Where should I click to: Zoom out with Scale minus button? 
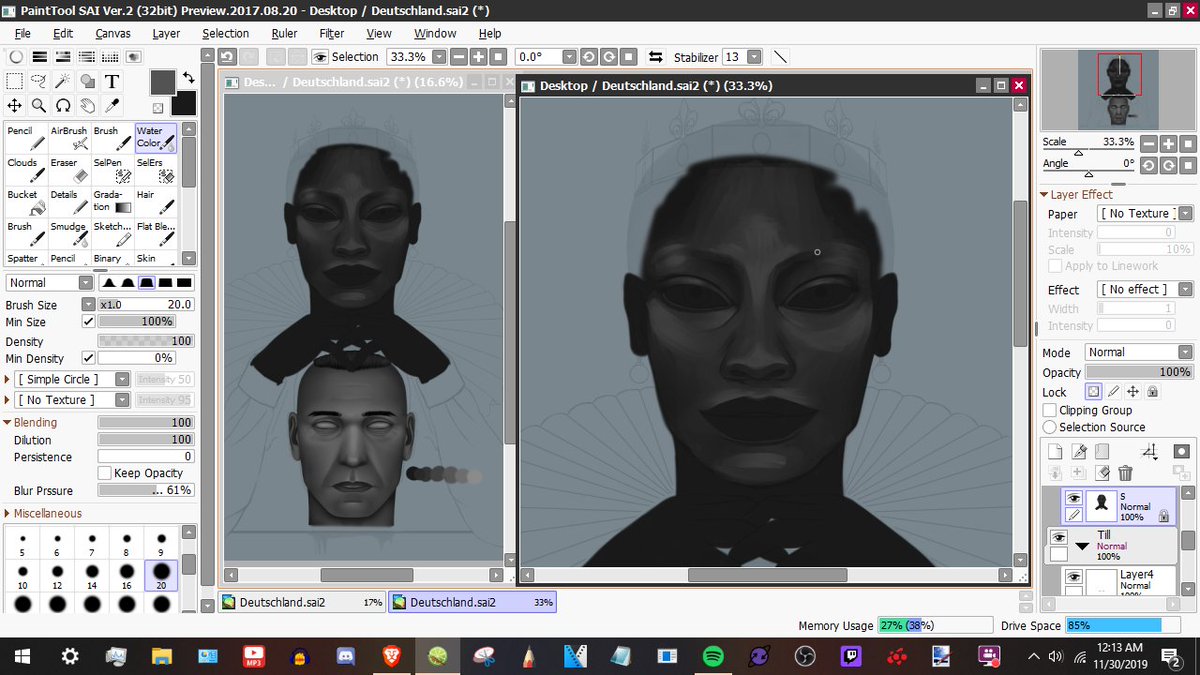(1149, 143)
